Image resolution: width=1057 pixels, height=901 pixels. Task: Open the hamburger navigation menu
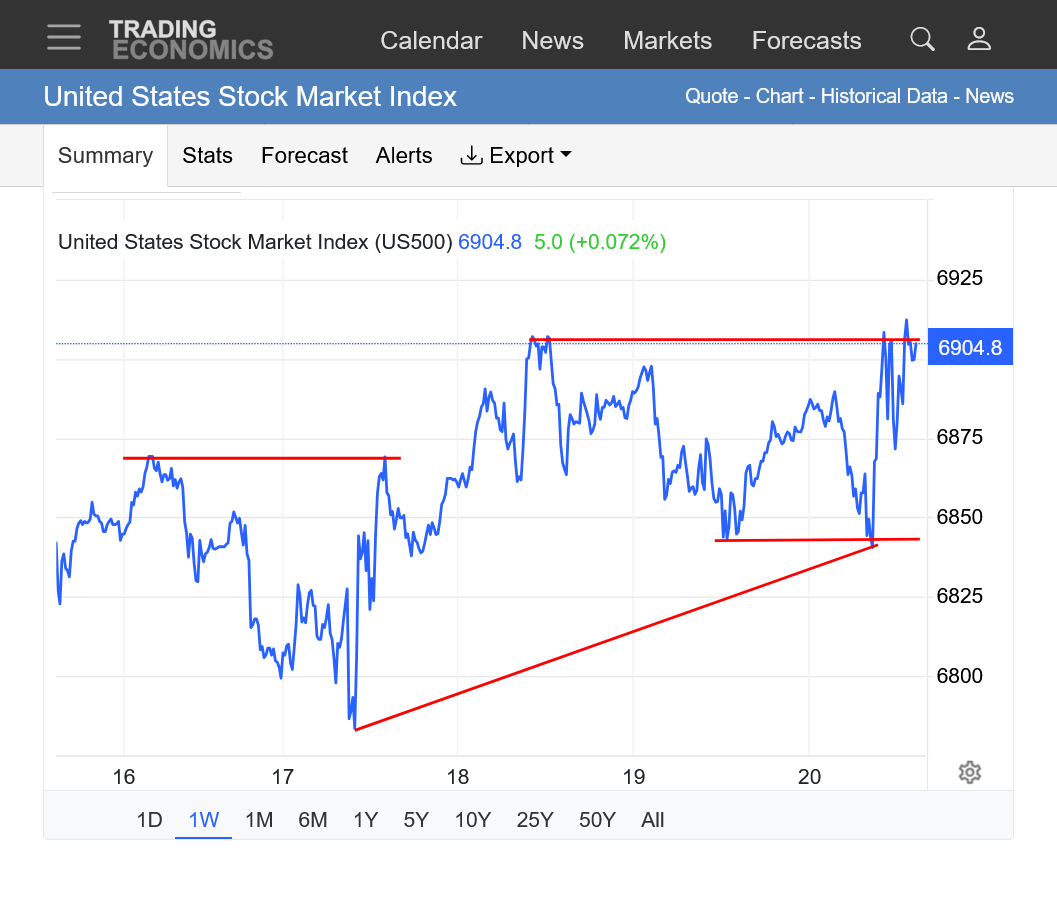tap(64, 38)
